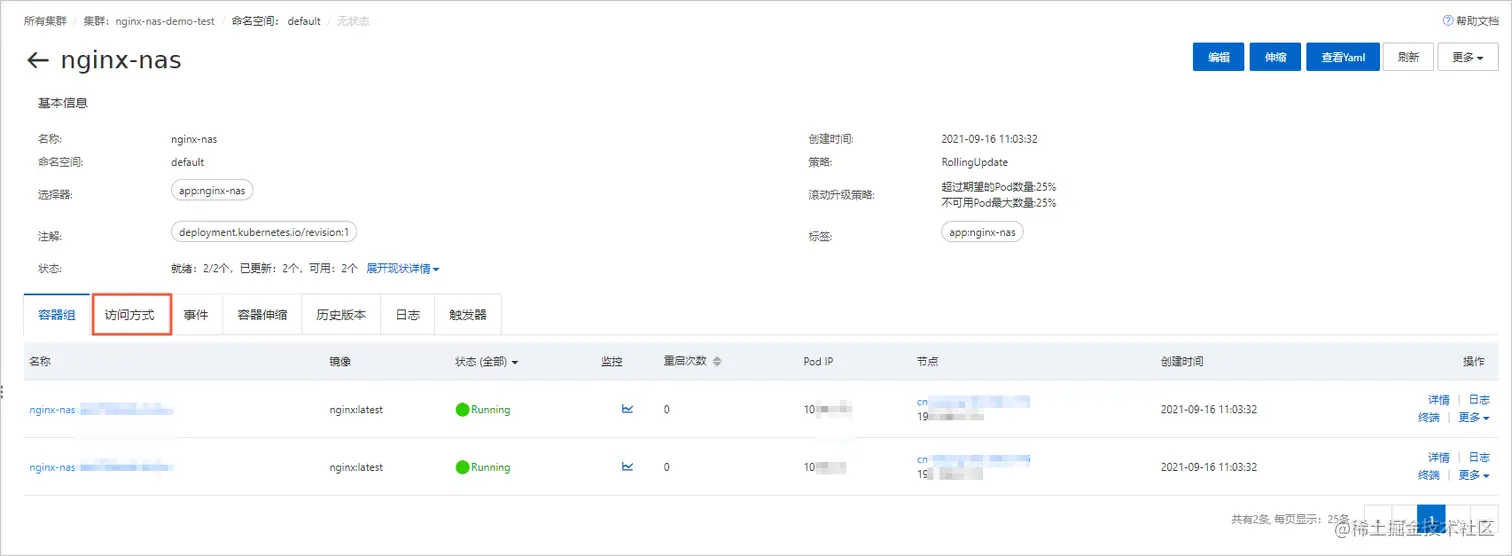This screenshot has height=556, width=1512.
Task: Switch to the 历史版本 tab
Action: (341, 314)
